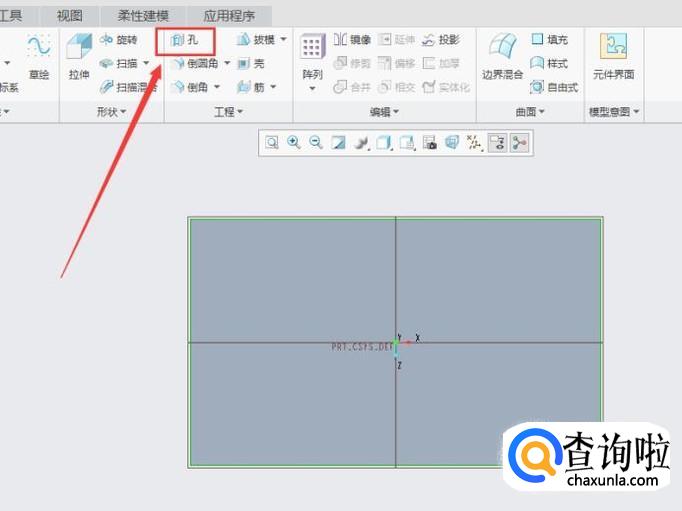Start a Sketch (草绘)
The image size is (682, 511).
39,57
